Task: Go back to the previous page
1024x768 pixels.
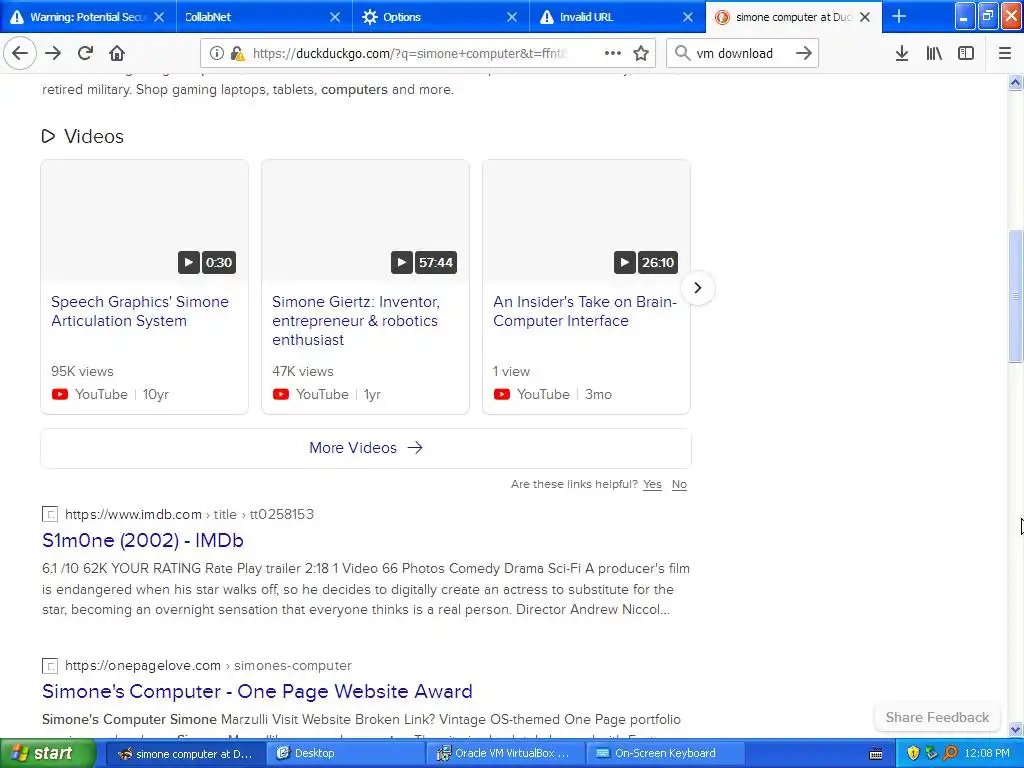Action: [x=20, y=54]
